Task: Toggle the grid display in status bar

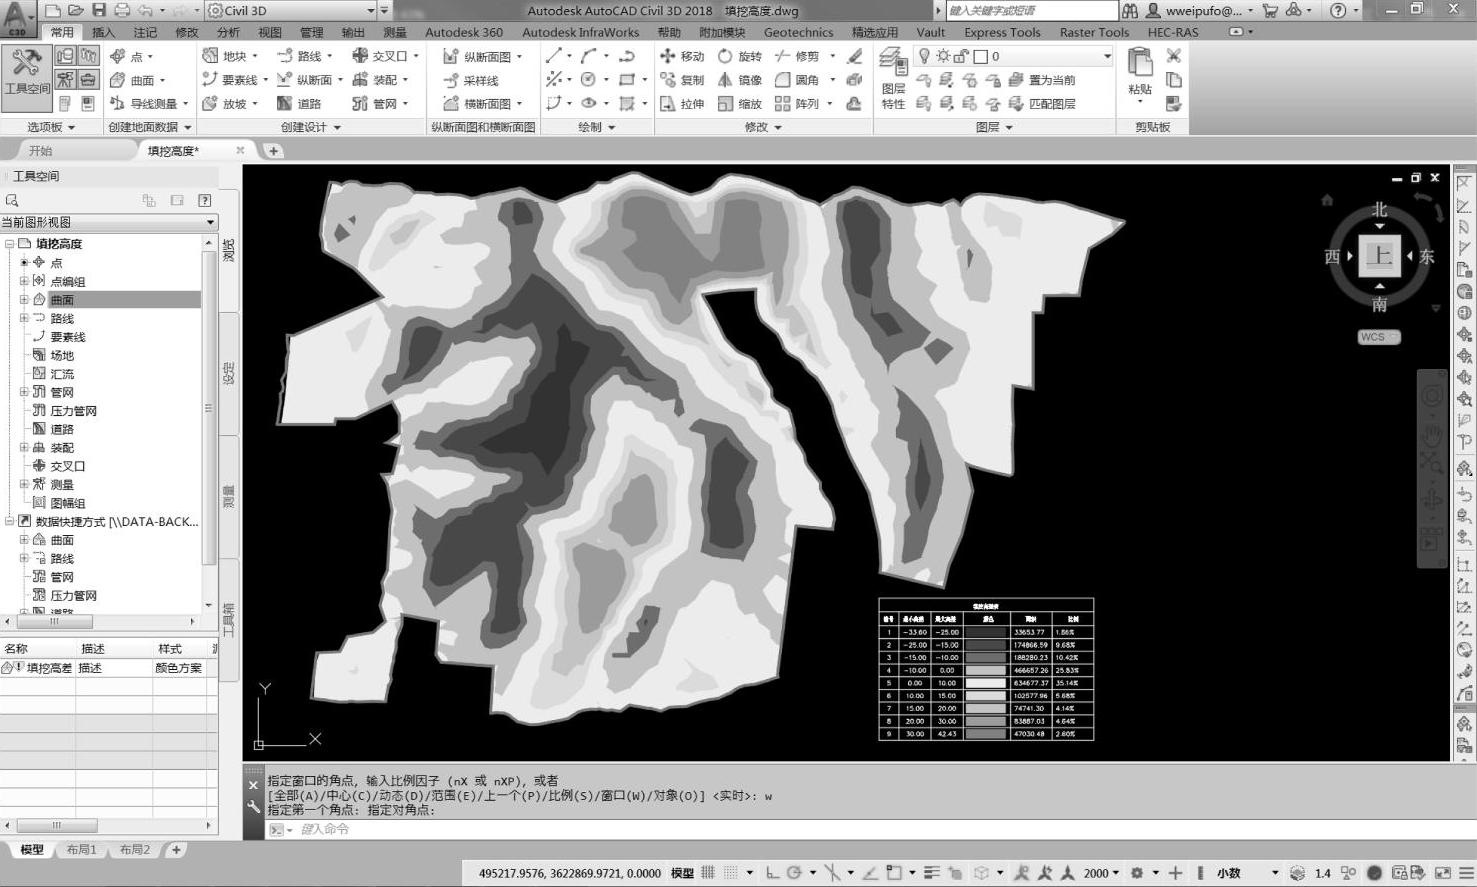Action: (708, 873)
